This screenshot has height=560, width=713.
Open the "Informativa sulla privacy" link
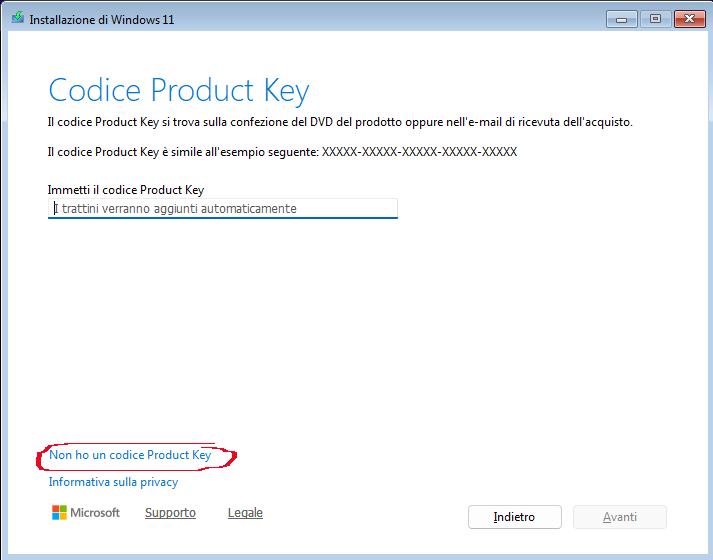[x=113, y=482]
